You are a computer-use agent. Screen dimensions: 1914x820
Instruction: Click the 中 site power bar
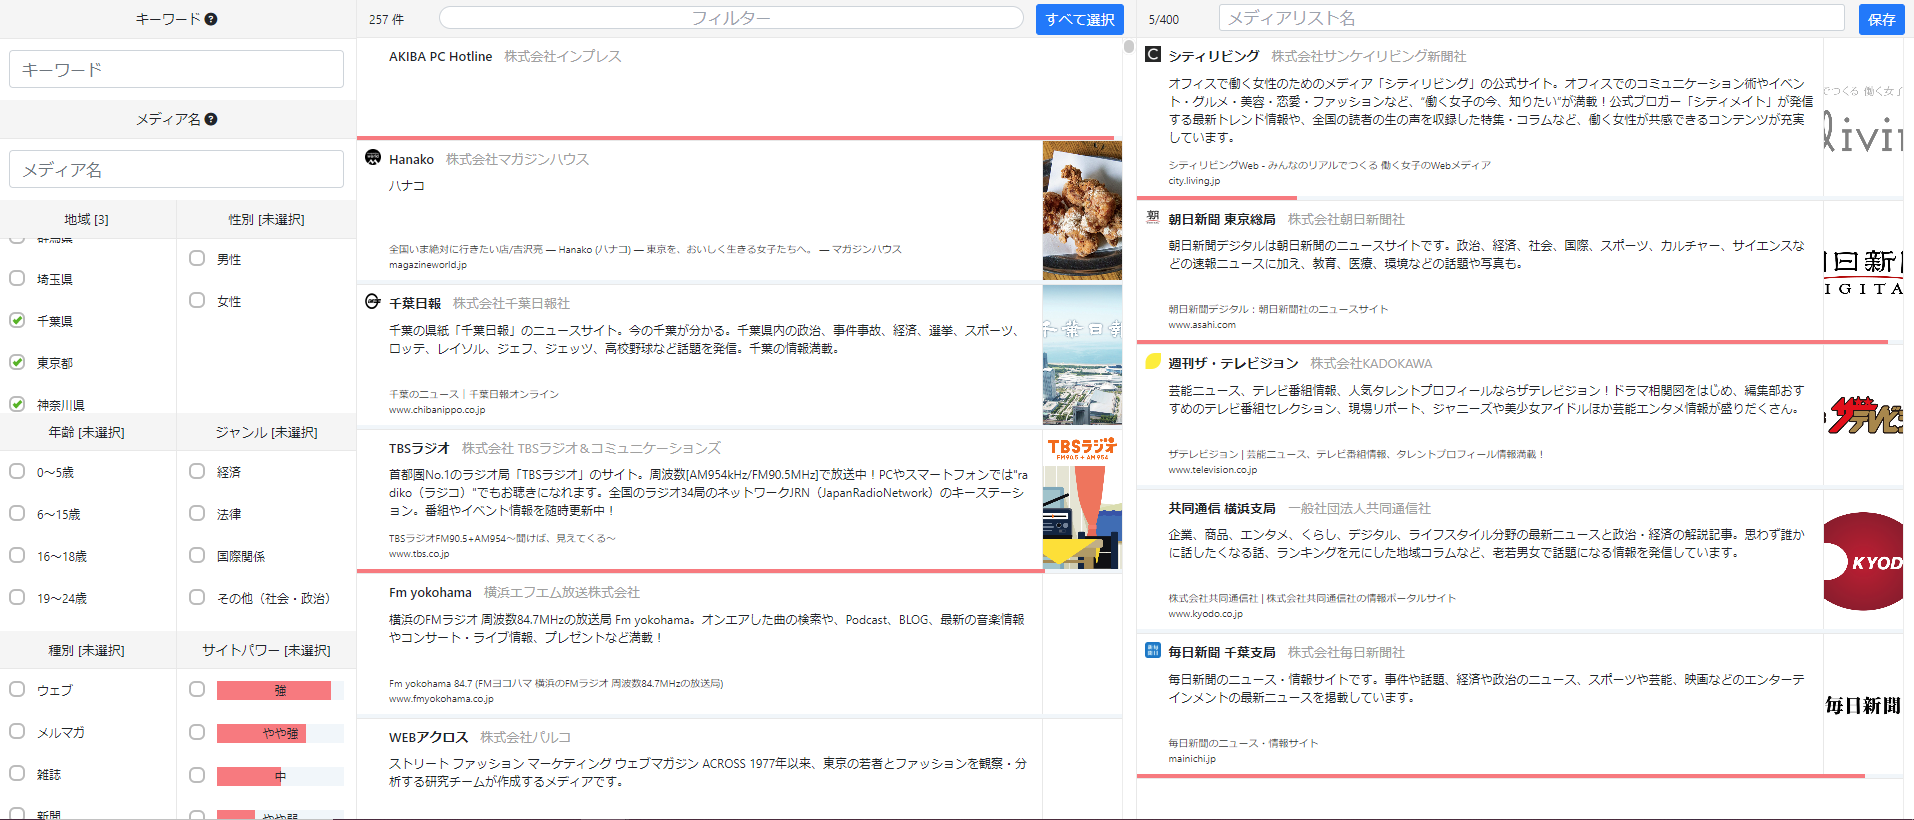coord(280,776)
